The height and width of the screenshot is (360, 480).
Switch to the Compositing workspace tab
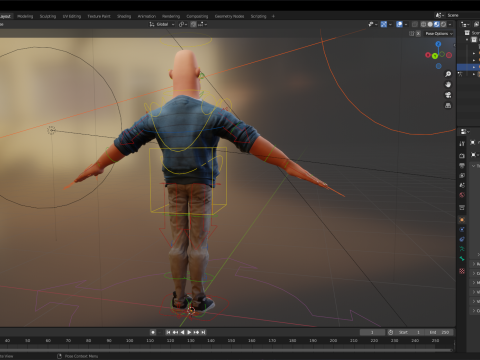(197, 16)
